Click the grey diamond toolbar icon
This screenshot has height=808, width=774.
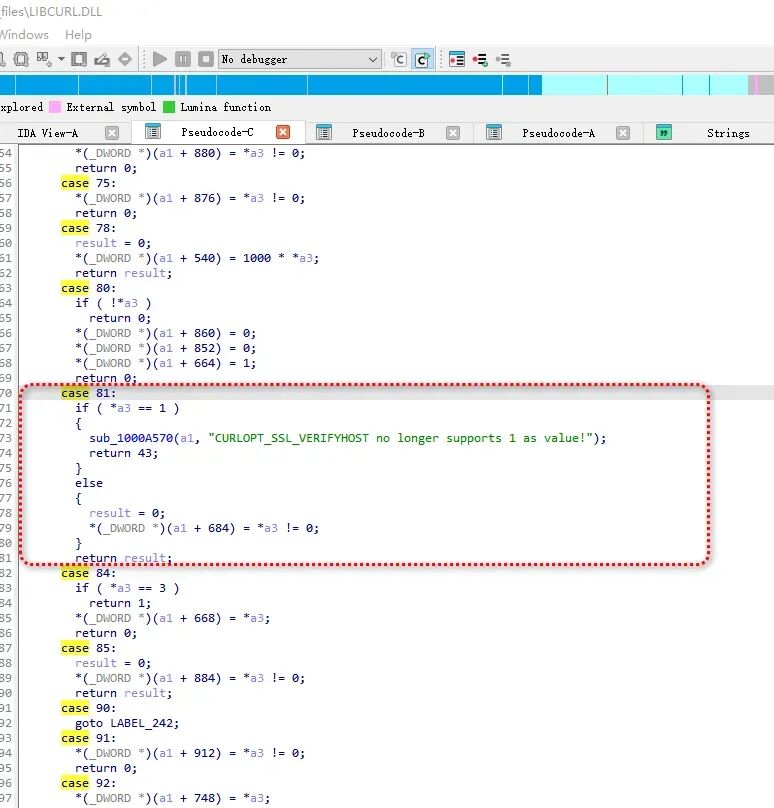(125, 59)
